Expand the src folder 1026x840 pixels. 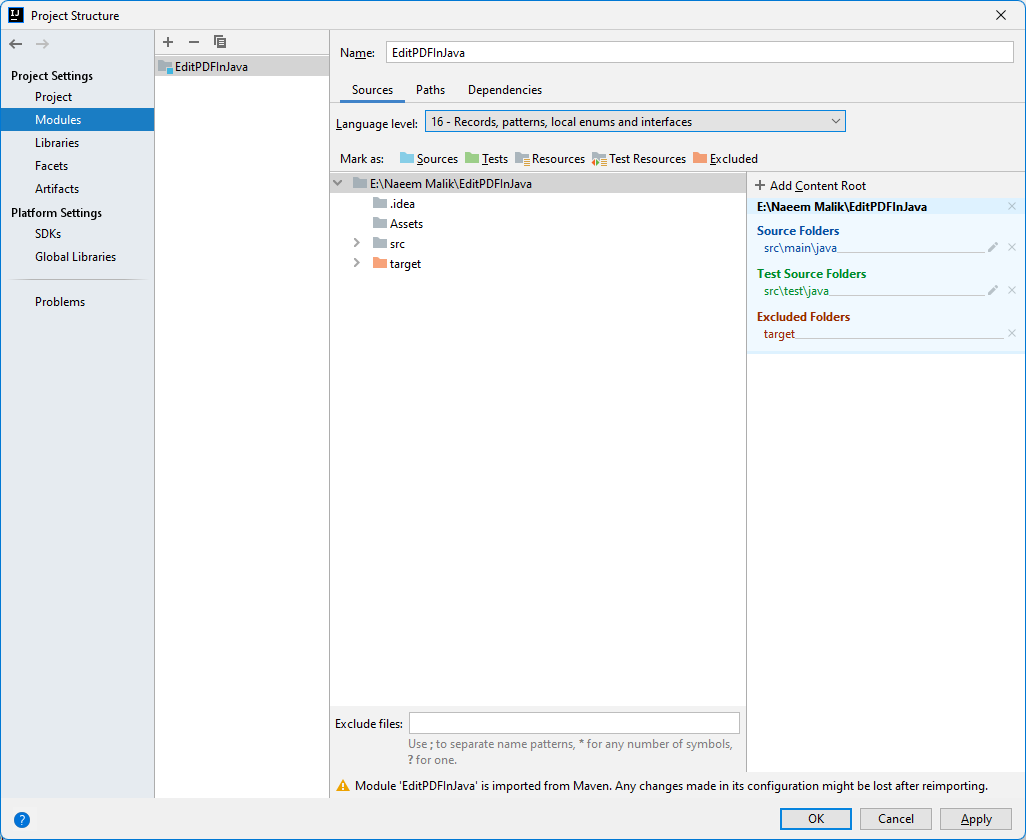(356, 243)
